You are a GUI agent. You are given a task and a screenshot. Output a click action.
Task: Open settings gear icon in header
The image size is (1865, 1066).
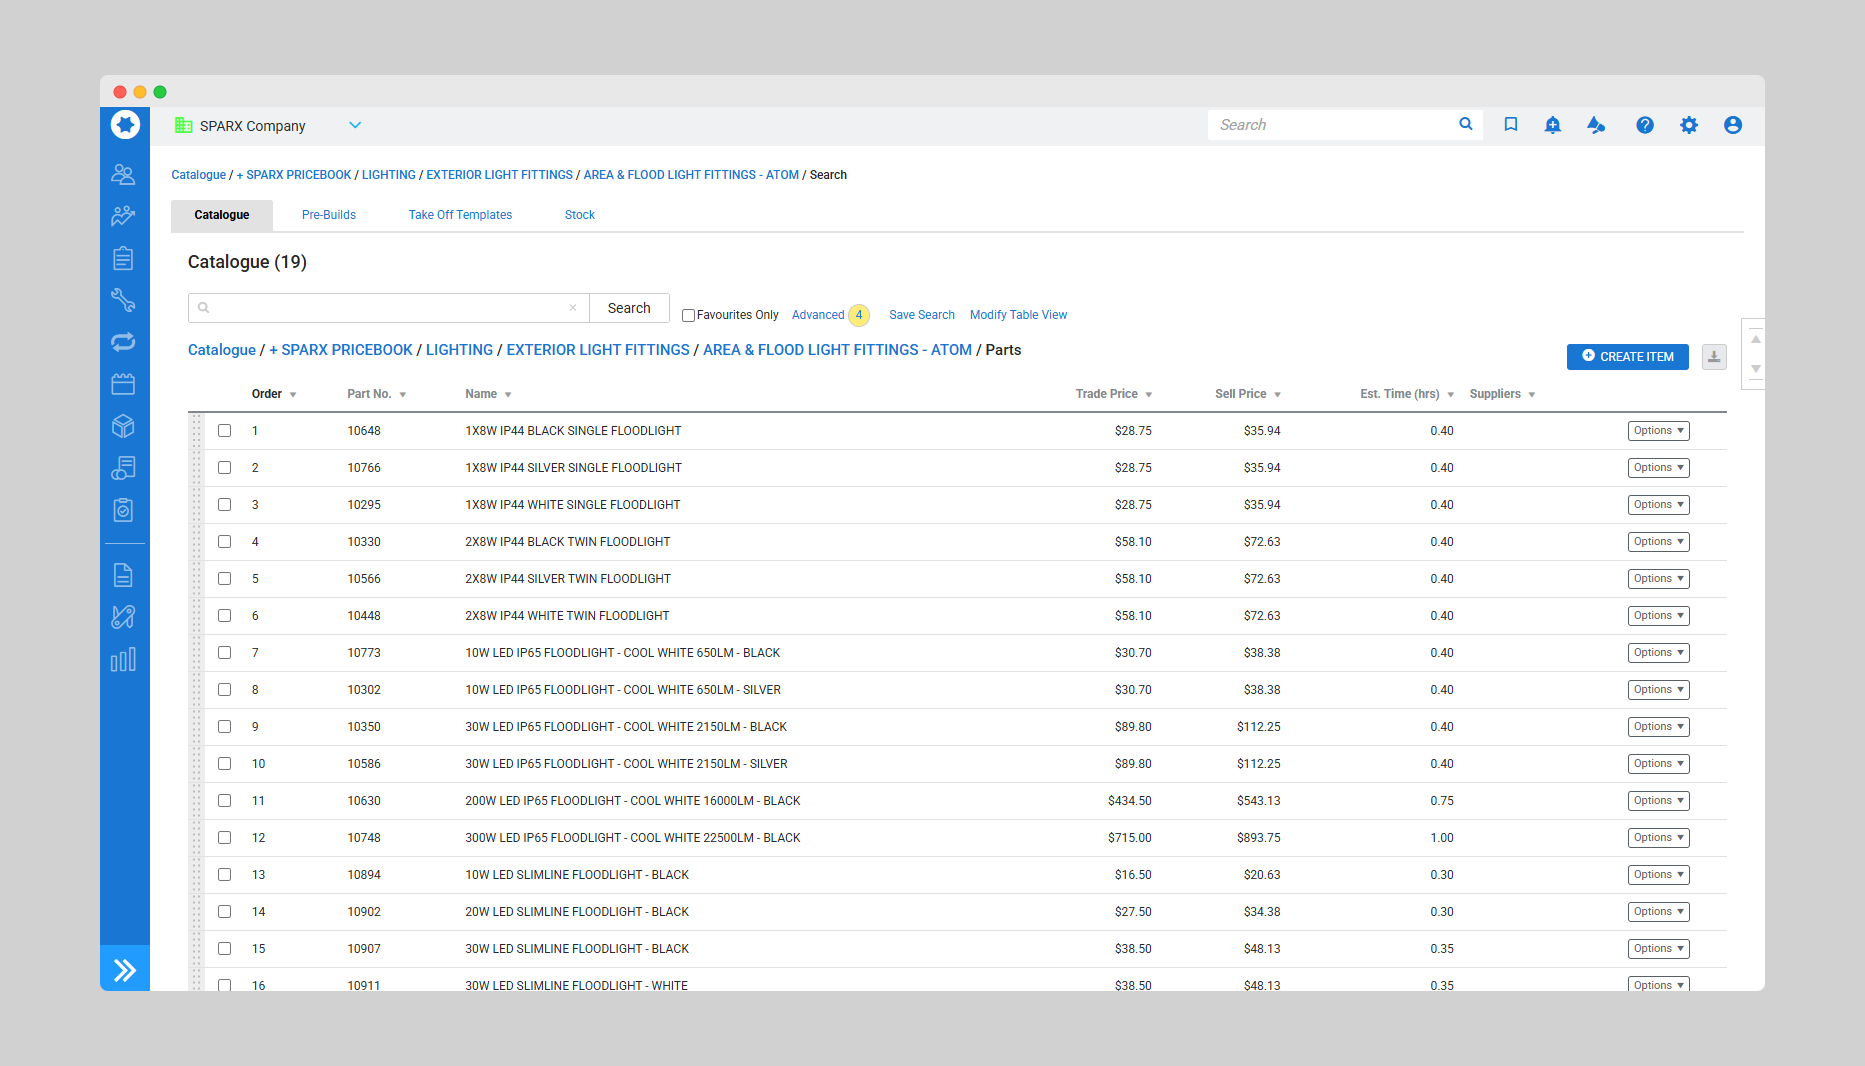click(x=1688, y=125)
